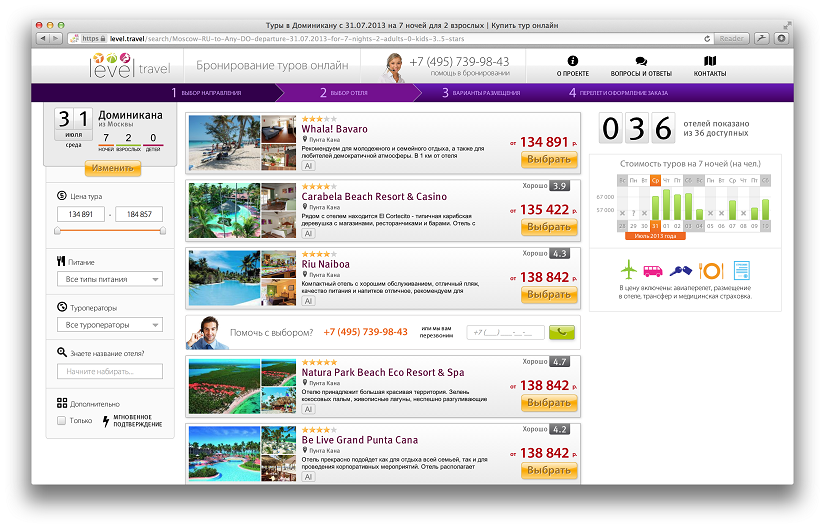Go to step 3 Варианты размещения
Screen dimensions: 825x528
pos(481,93)
